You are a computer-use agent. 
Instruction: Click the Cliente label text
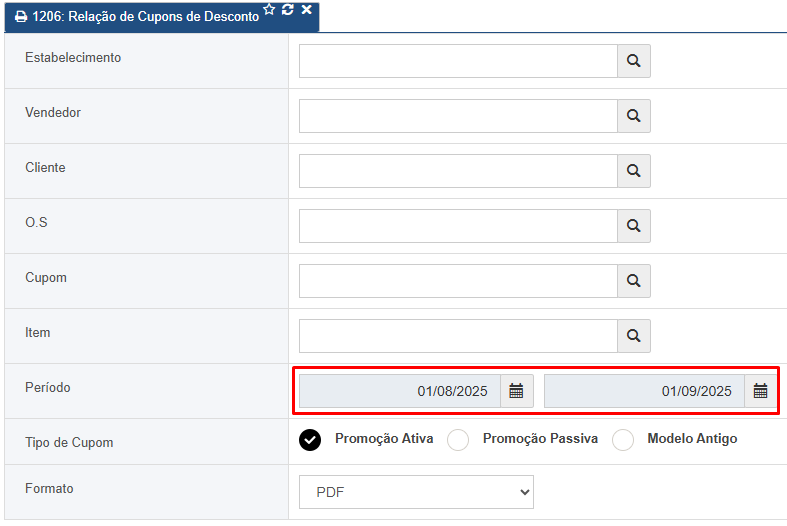click(x=45, y=168)
